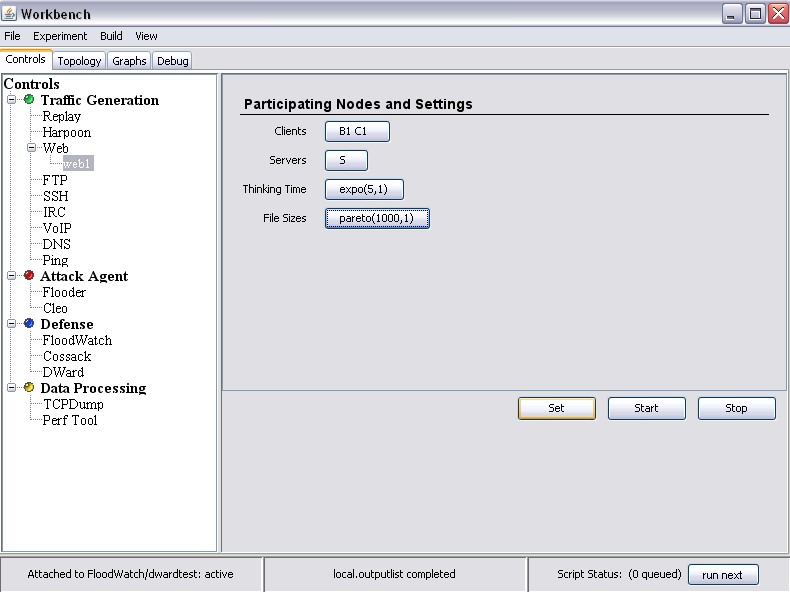The width and height of the screenshot is (790, 592).
Task: Open the Experiment menu
Action: coord(60,36)
